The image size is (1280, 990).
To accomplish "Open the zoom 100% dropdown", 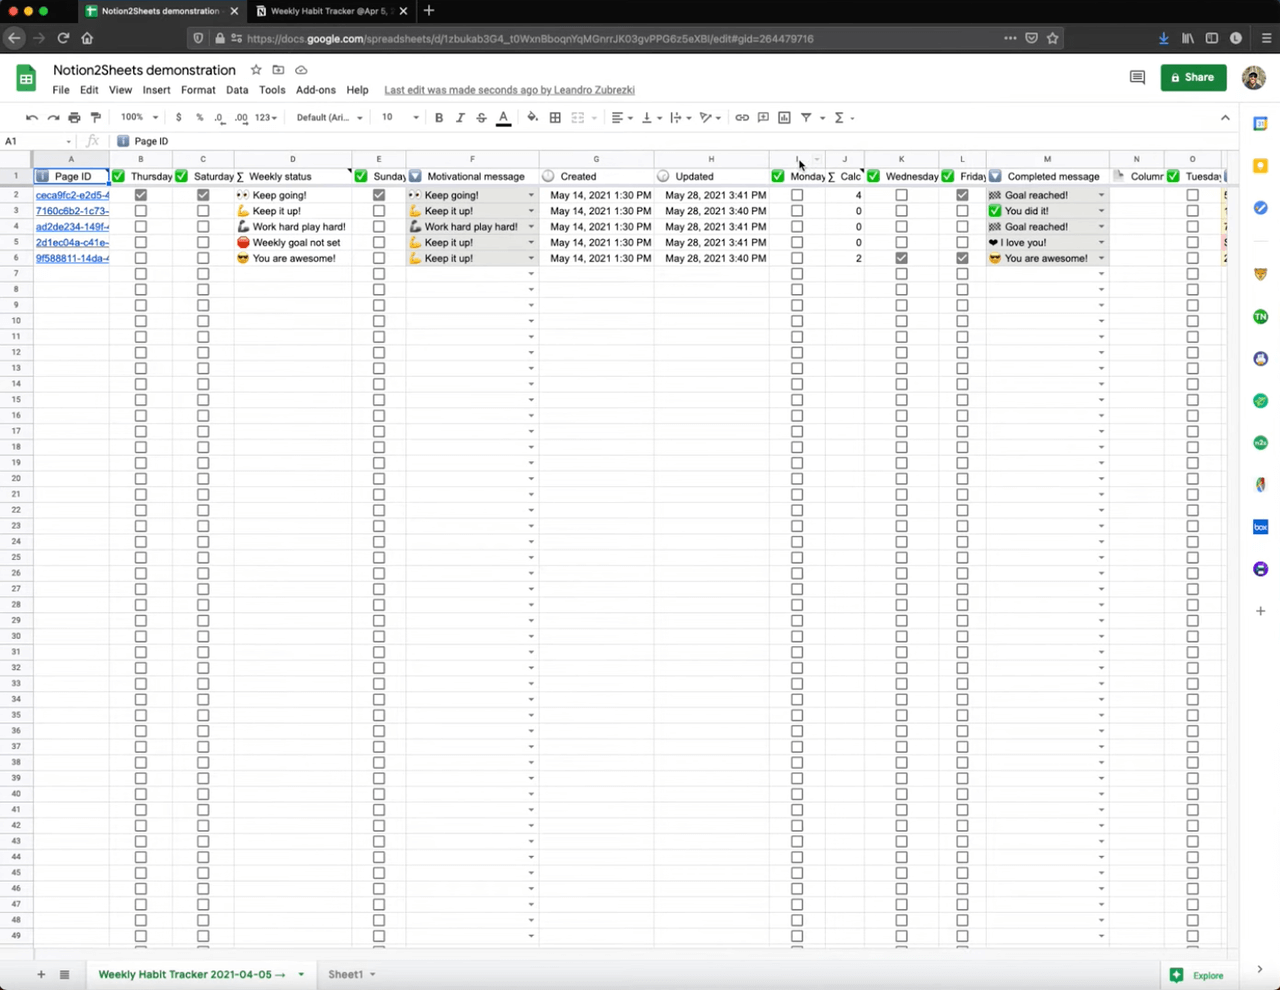I will pos(139,118).
